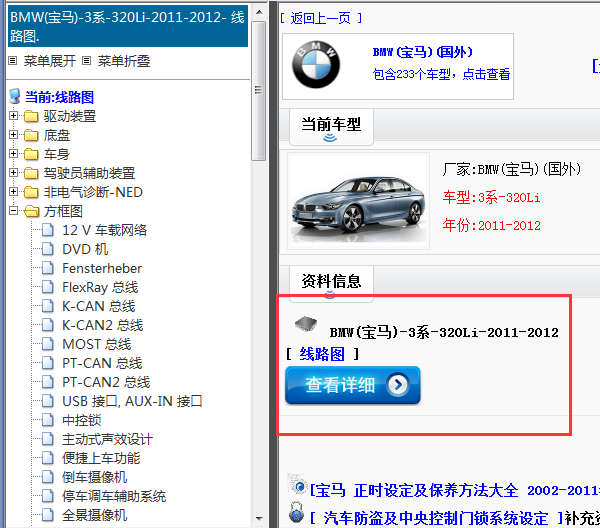Click the tree panel scrollbar thumb

tap(259, 91)
